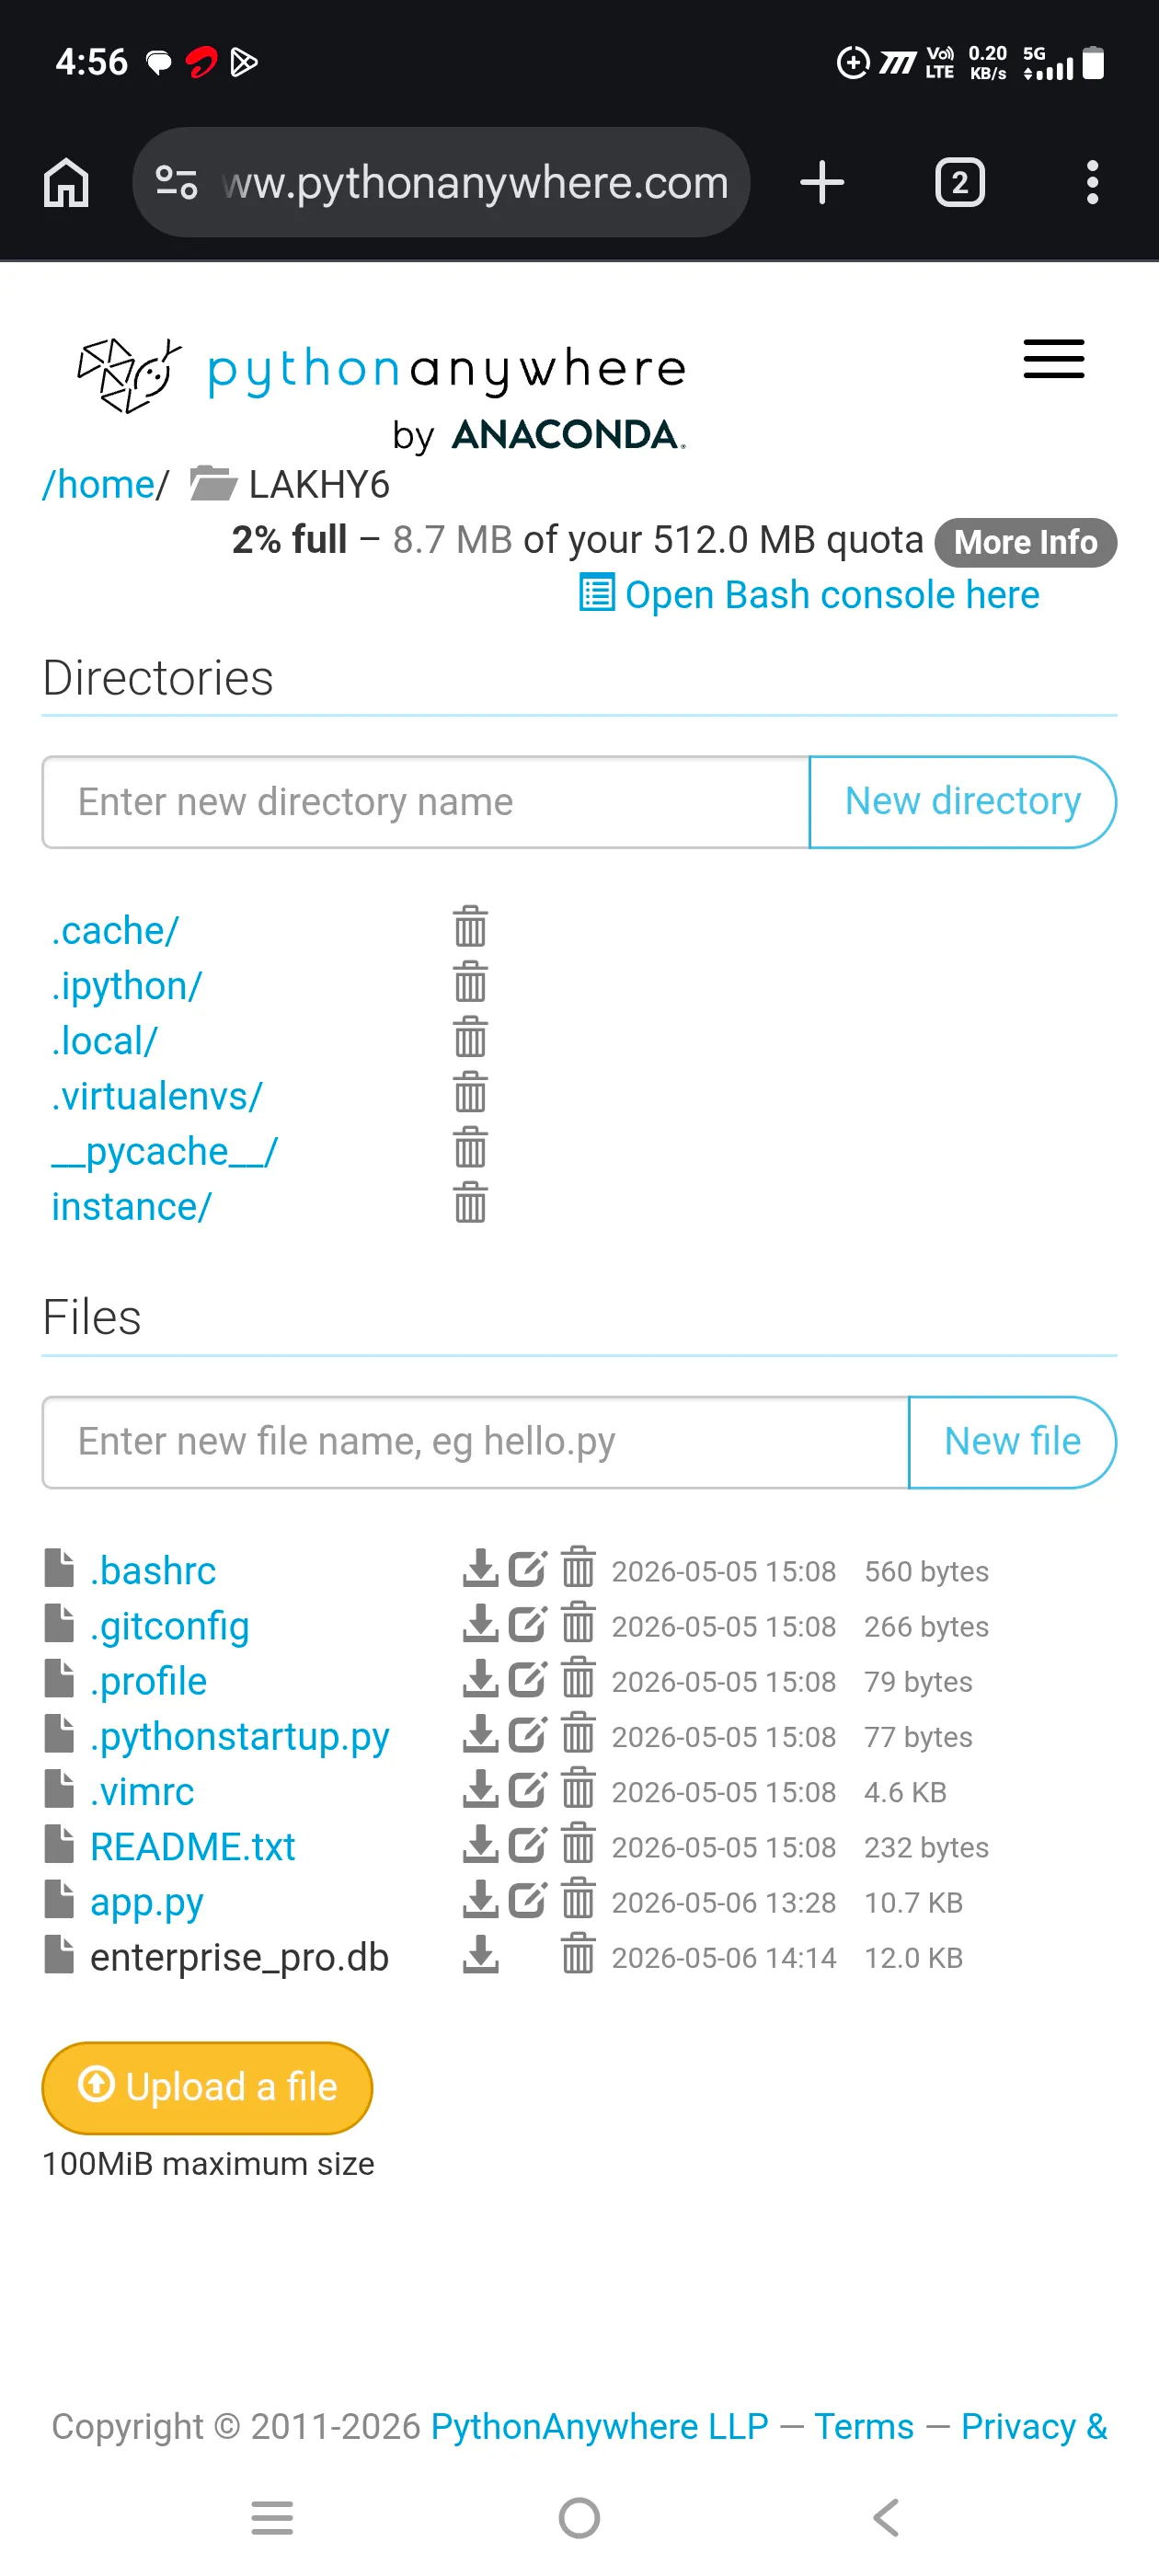Click the Upload a file button
1159x2576 pixels.
[207, 2087]
